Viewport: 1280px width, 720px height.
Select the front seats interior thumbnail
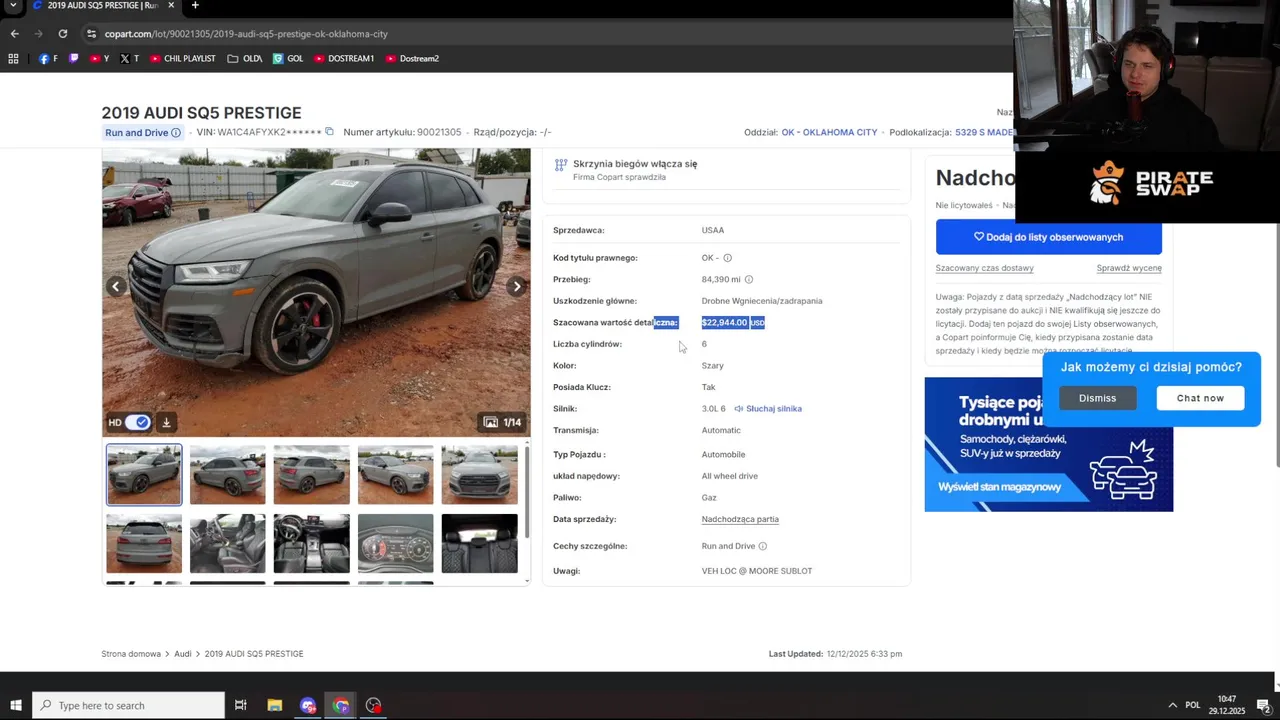click(x=228, y=543)
